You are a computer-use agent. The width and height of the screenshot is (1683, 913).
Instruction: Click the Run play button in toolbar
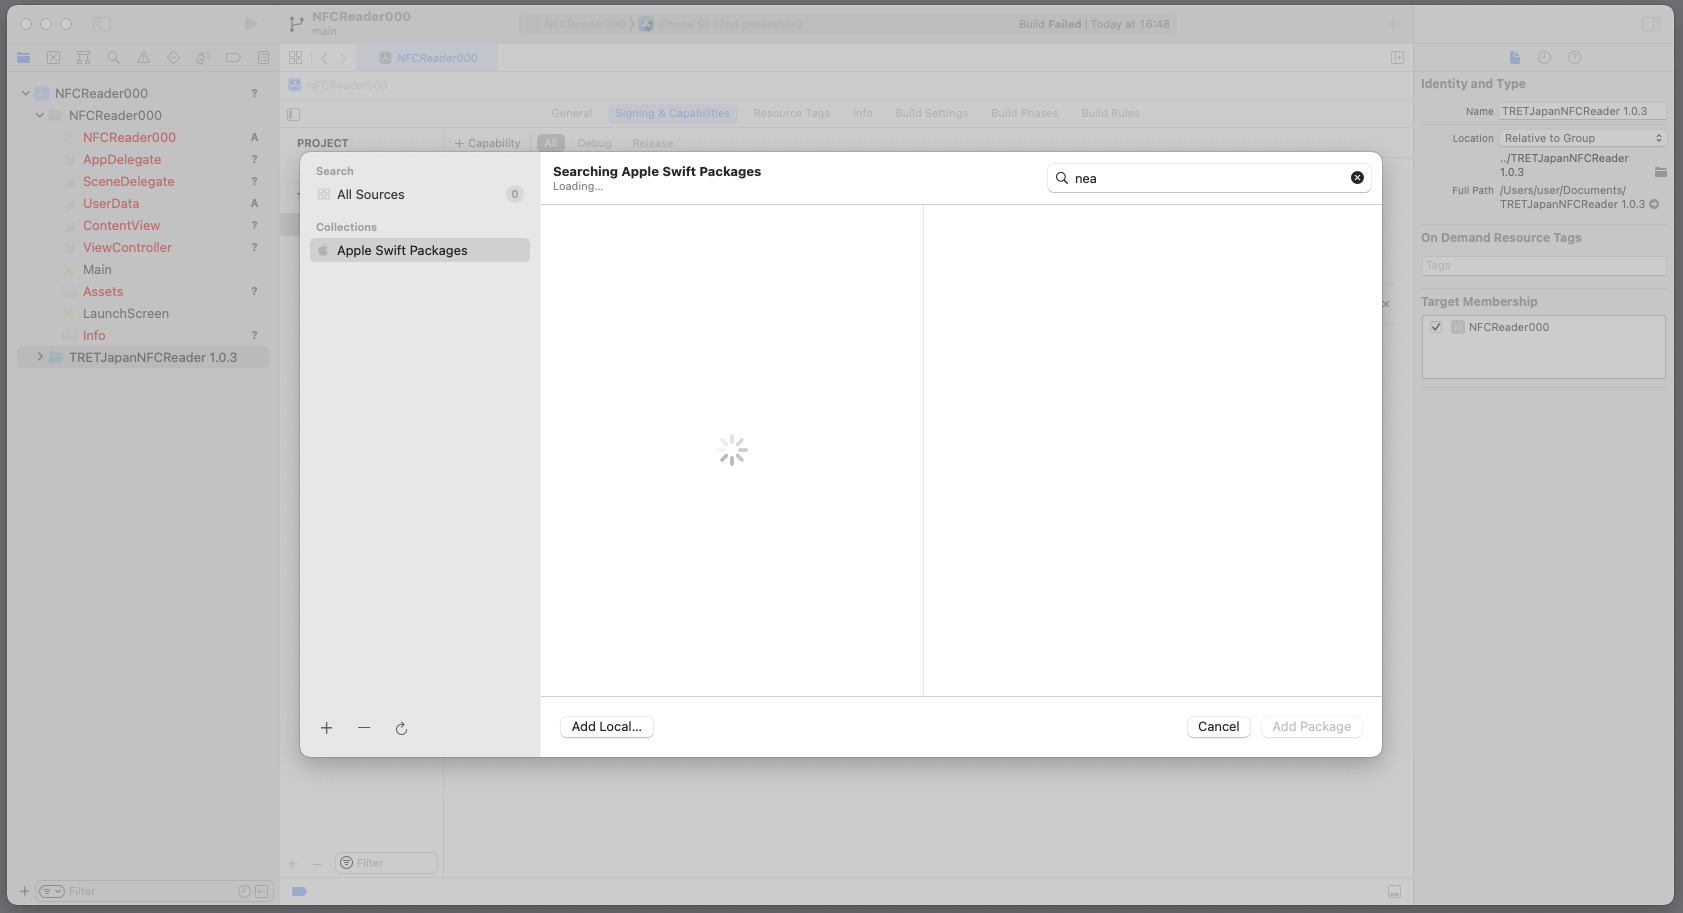coord(251,23)
